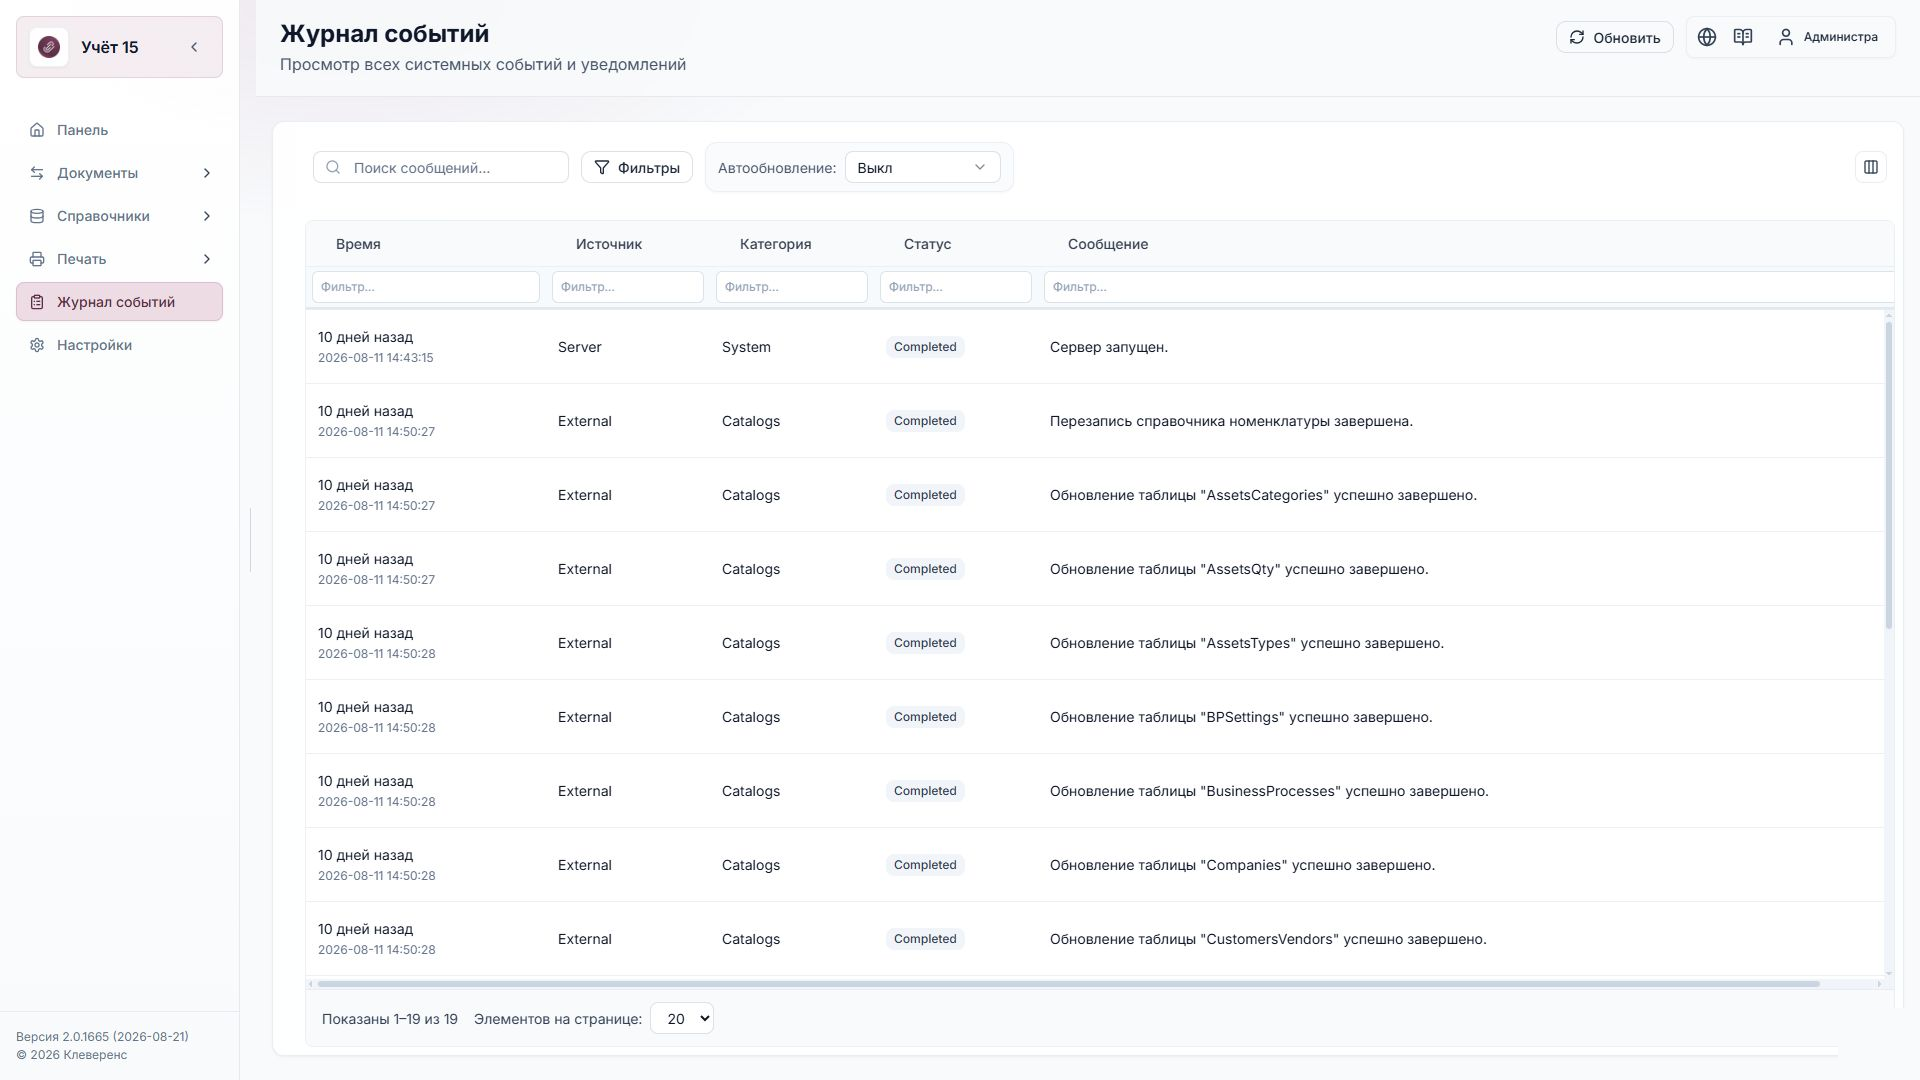Select the AssetsCategories table update message

(1263, 495)
